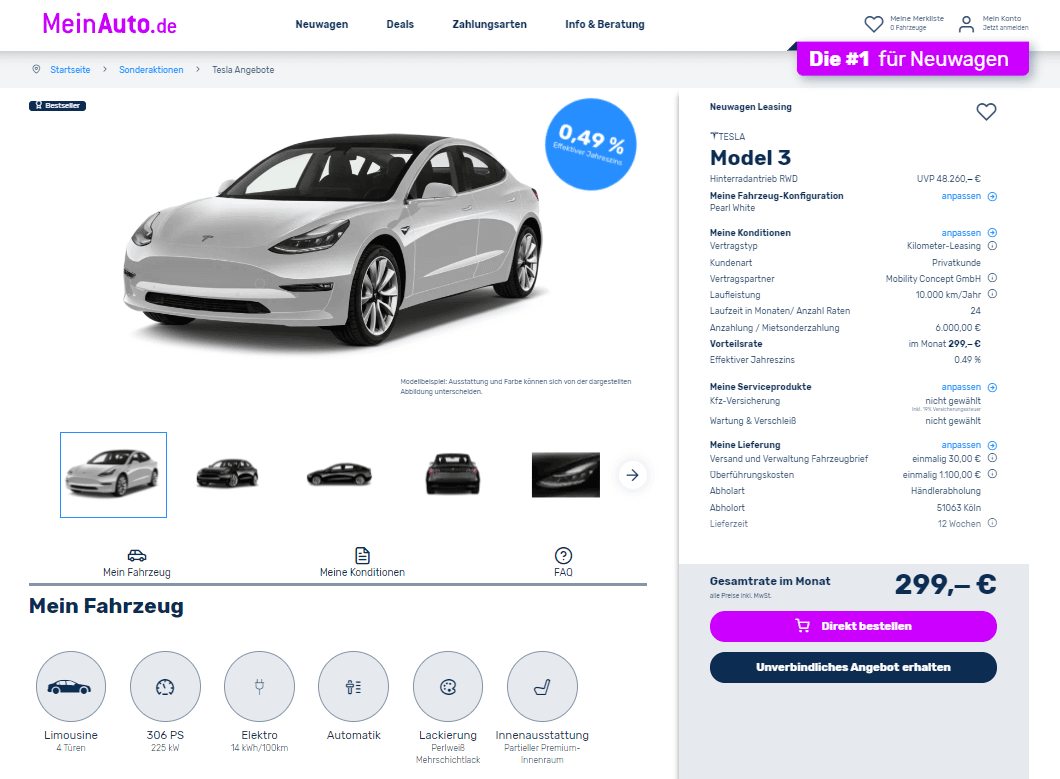
Task: Click info icon beside 10.000 km/Jahr
Action: [992, 294]
